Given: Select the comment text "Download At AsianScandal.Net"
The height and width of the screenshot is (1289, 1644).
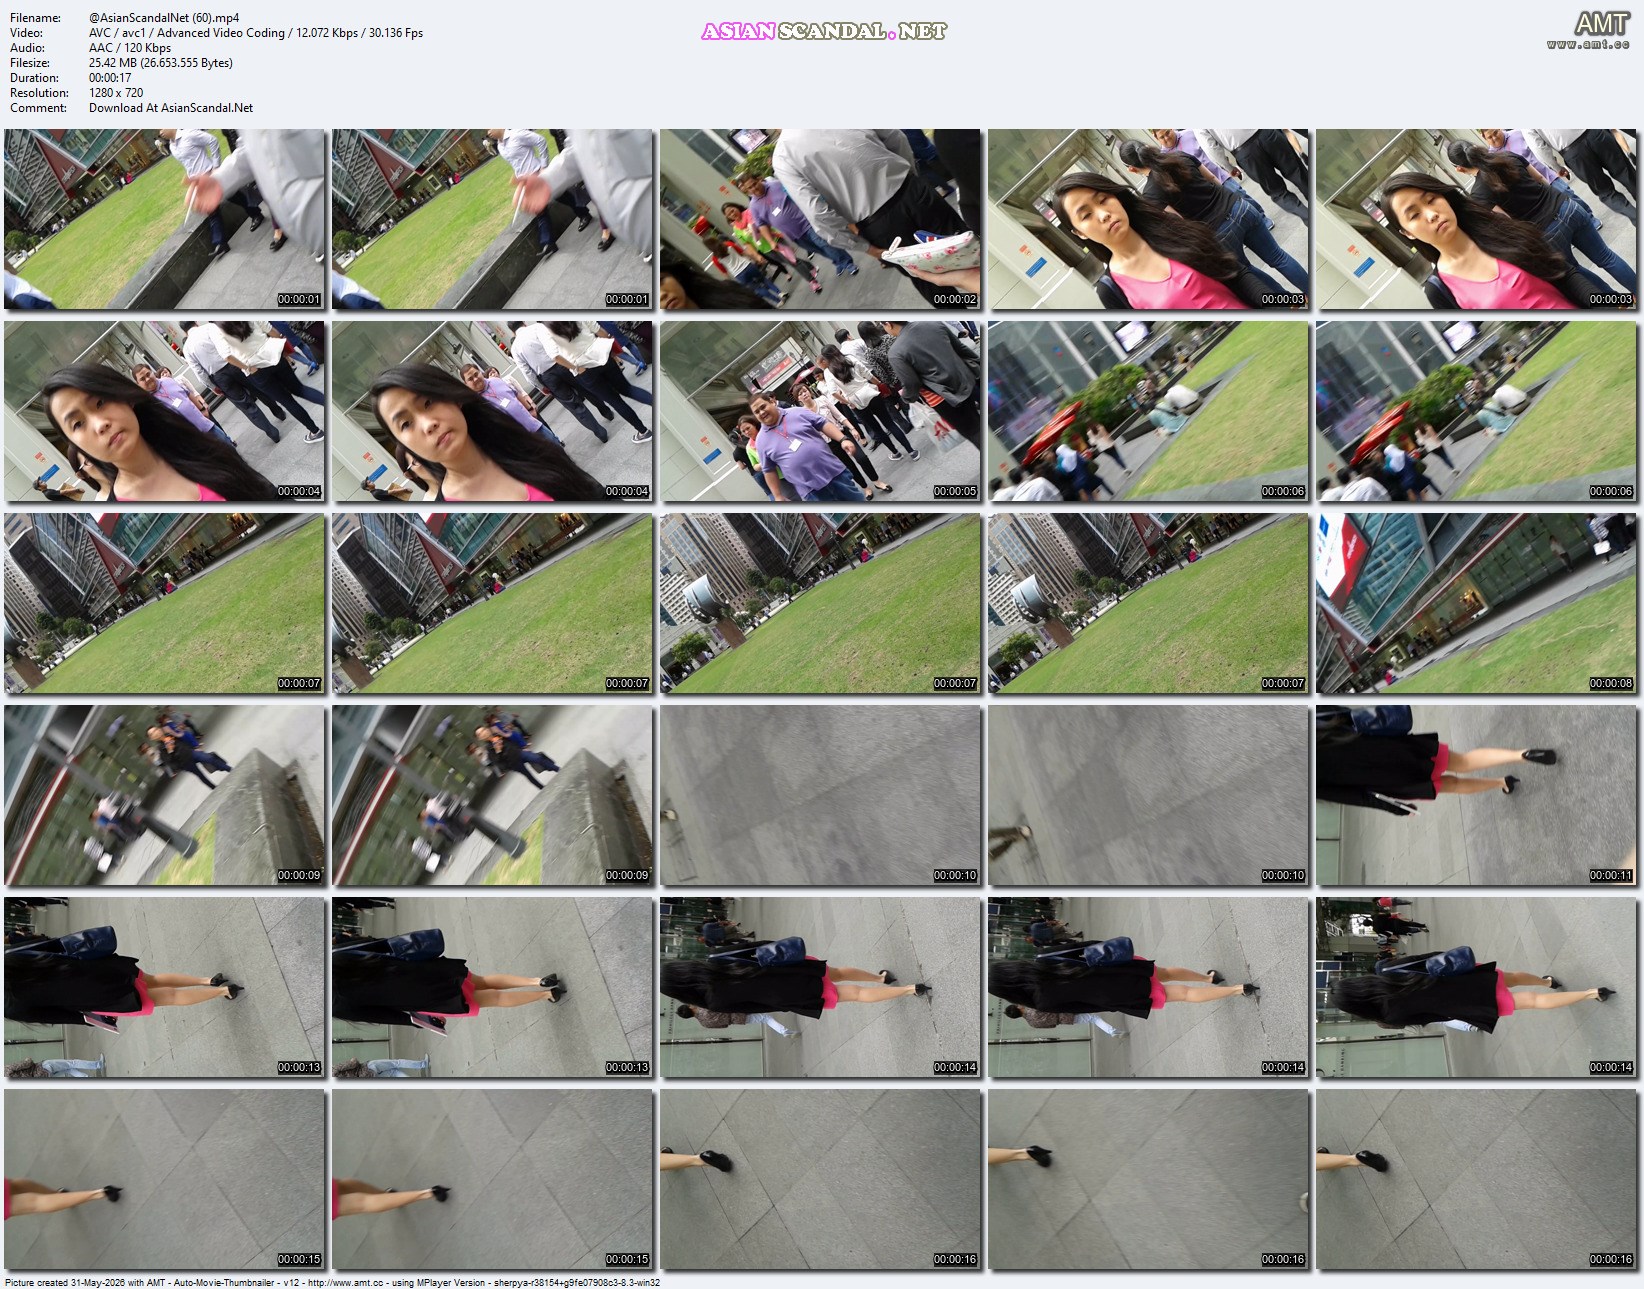Looking at the screenshot, I should pos(171,108).
